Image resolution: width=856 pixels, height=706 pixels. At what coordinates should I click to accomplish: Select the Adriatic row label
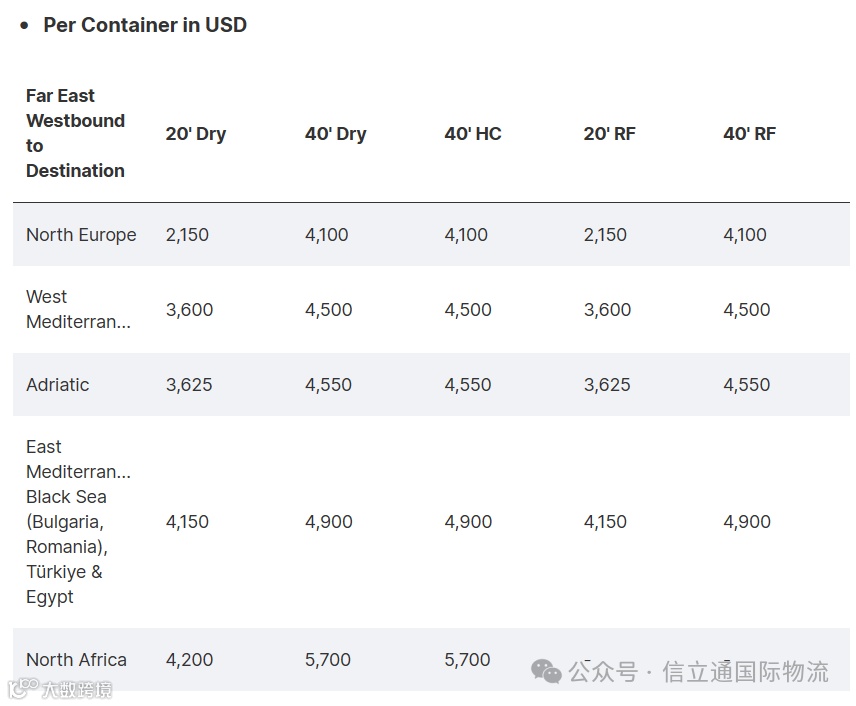(58, 385)
